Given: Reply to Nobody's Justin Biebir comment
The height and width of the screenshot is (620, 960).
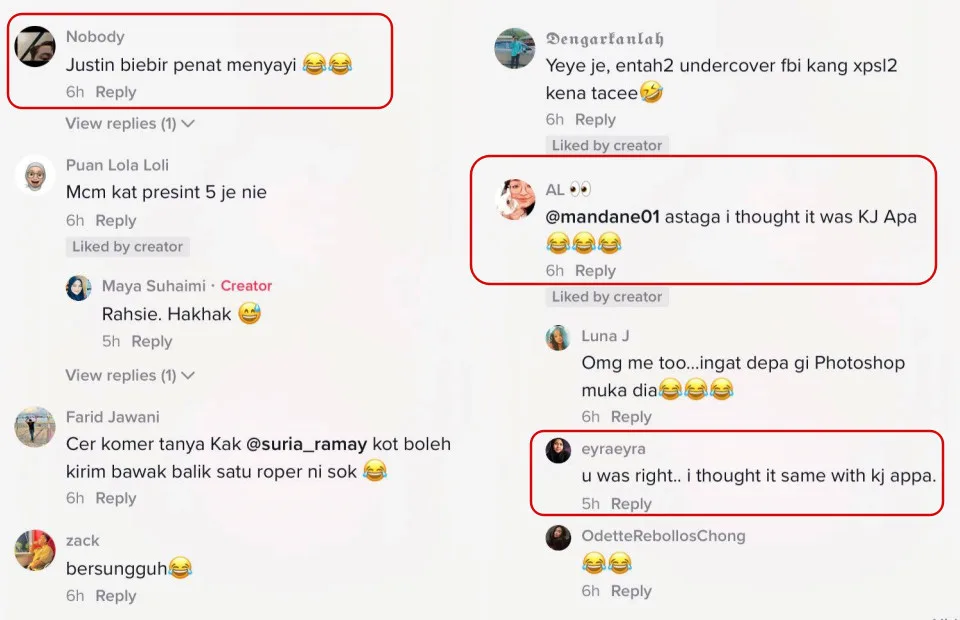Looking at the screenshot, I should (x=116, y=92).
